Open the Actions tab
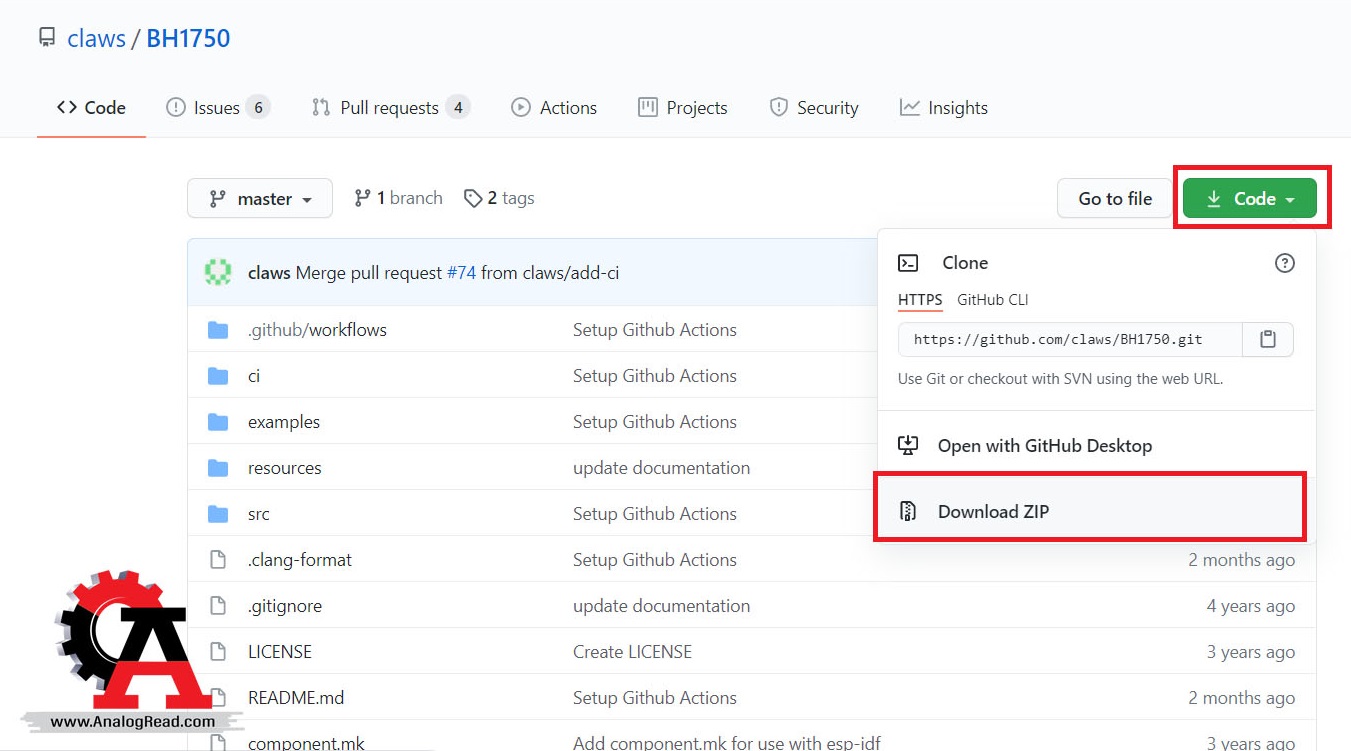This screenshot has height=751, width=1351. coord(554,108)
